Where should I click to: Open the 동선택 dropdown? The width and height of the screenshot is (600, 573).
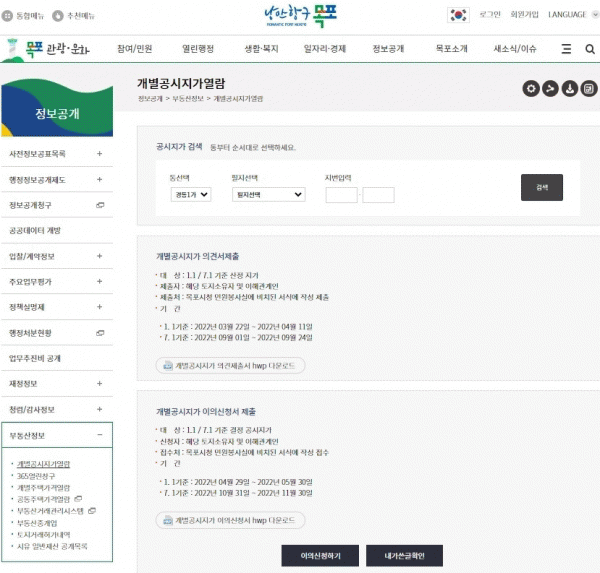click(x=190, y=195)
